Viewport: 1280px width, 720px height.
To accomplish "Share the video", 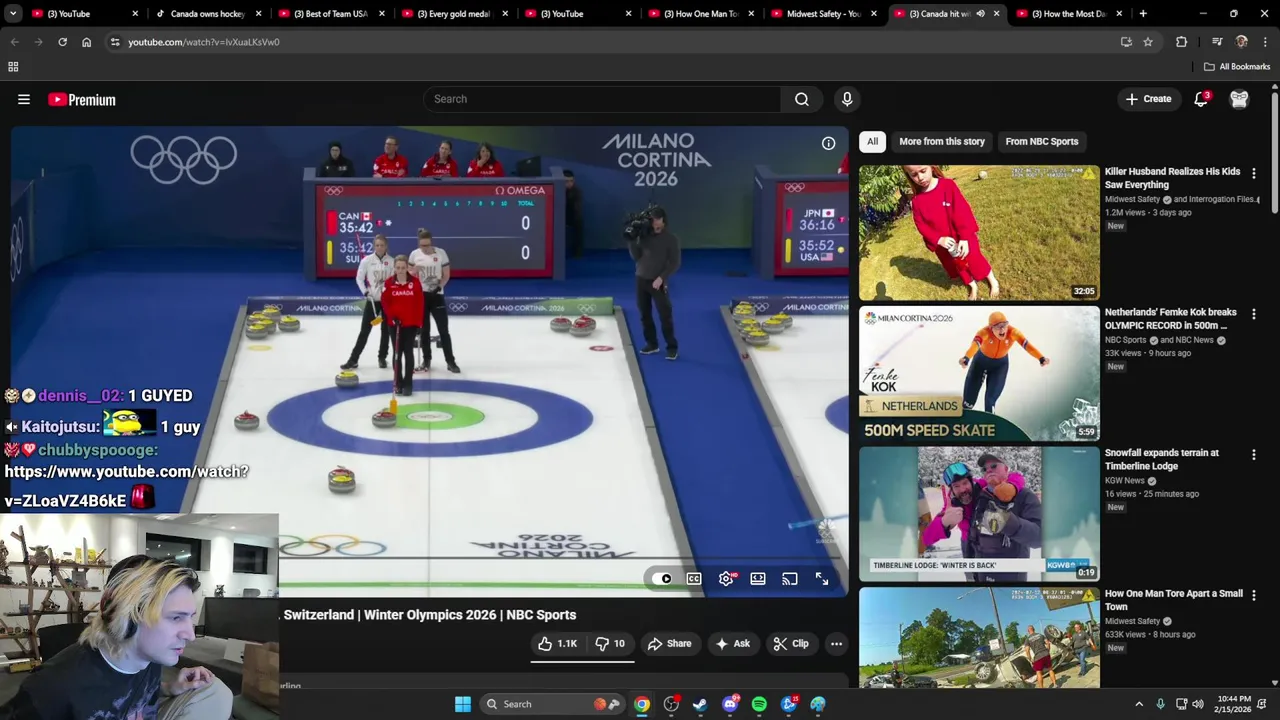I will pos(669,643).
